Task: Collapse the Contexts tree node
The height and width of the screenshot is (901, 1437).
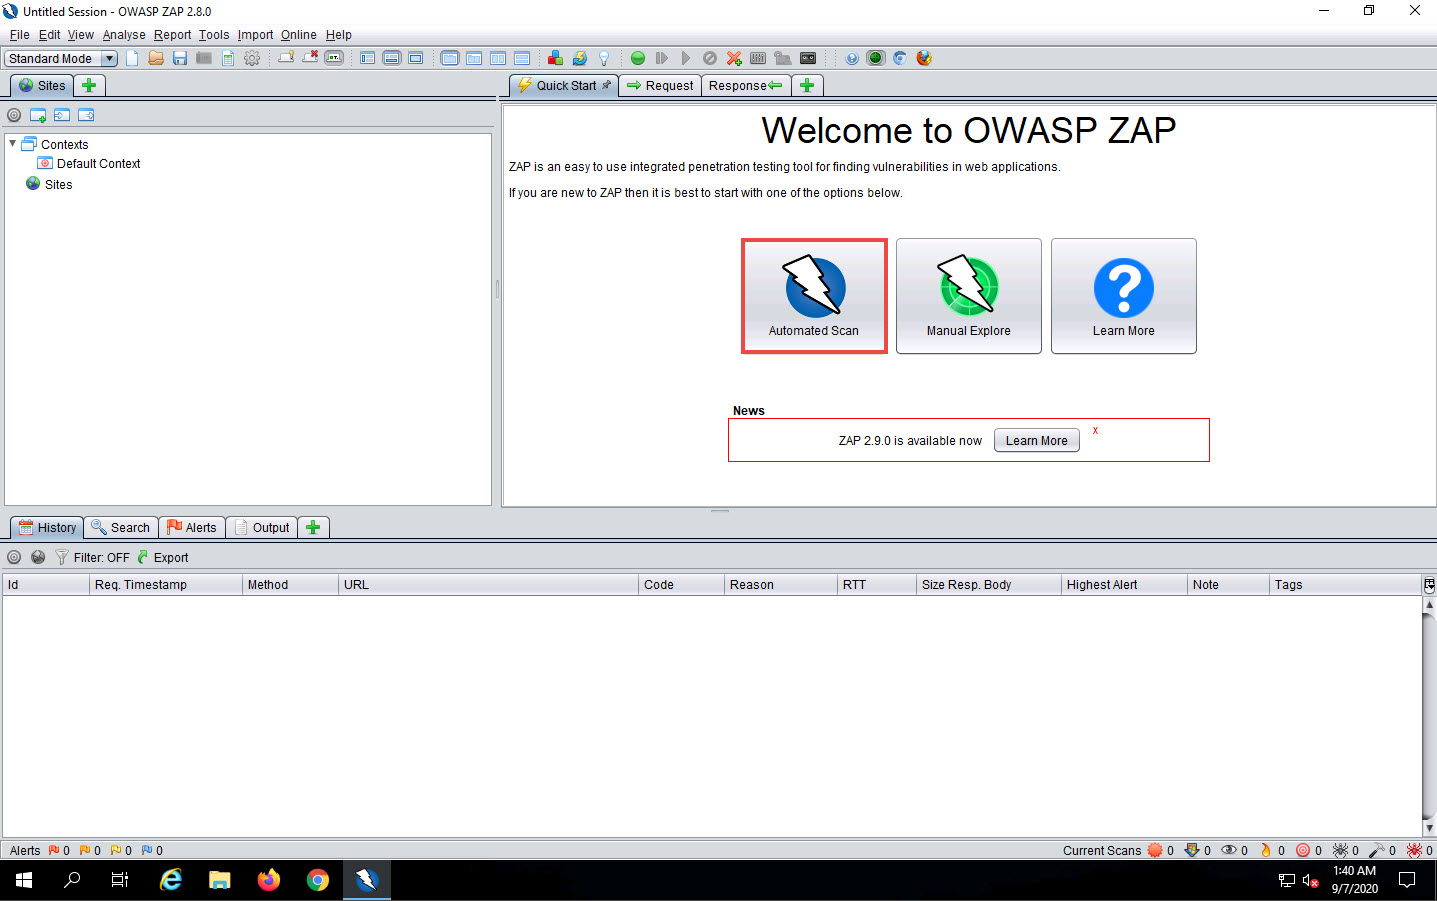Action: pyautogui.click(x=12, y=144)
